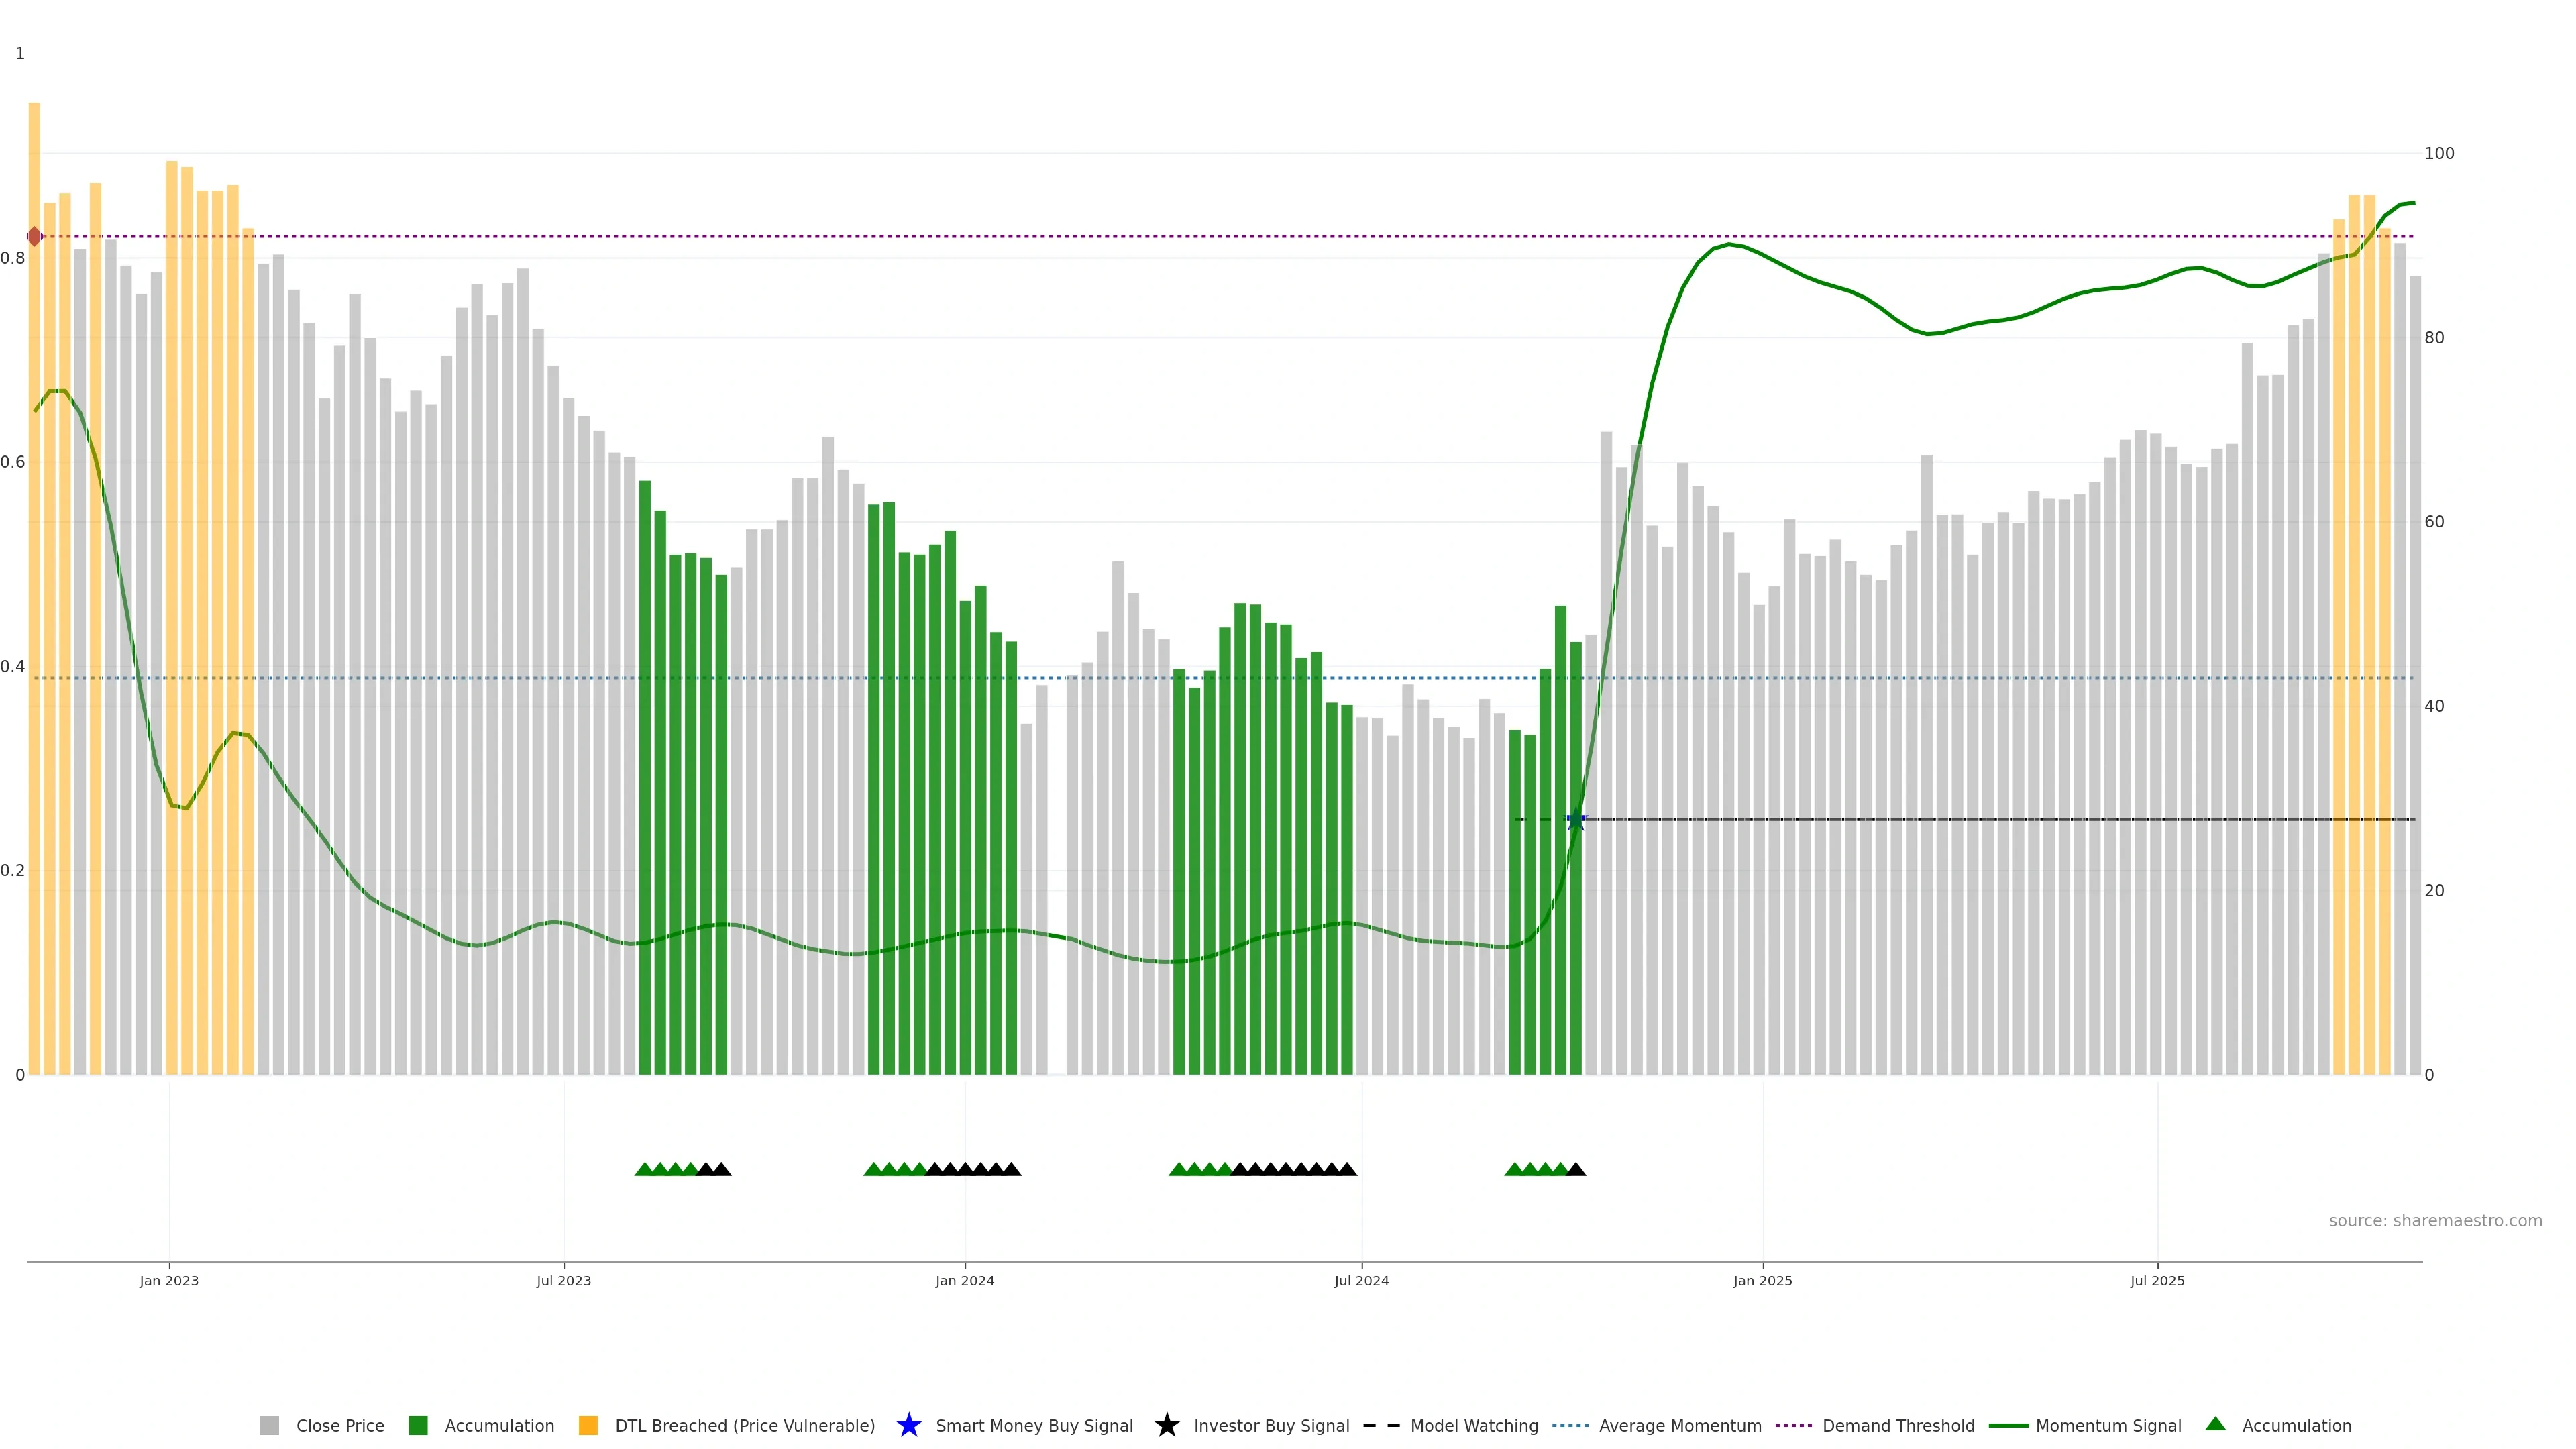Image resolution: width=2576 pixels, height=1449 pixels.
Task: Click the Model Watching dashed line icon in legend
Action: [x=1381, y=1425]
